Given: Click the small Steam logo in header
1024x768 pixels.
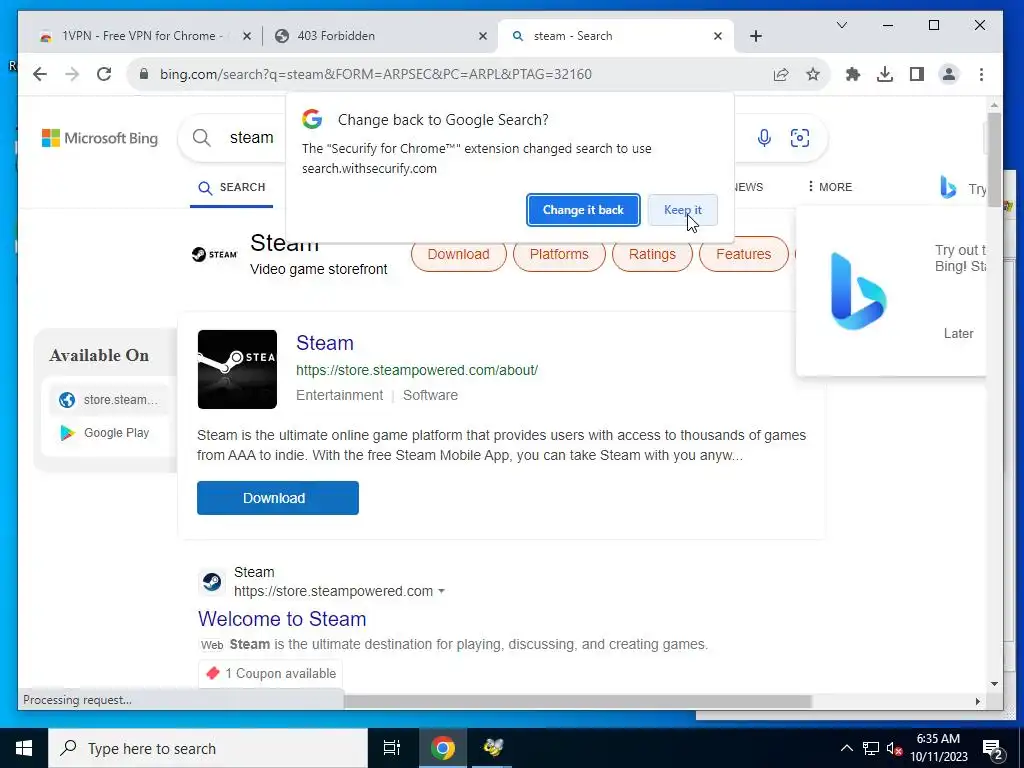Looking at the screenshot, I should pos(214,254).
